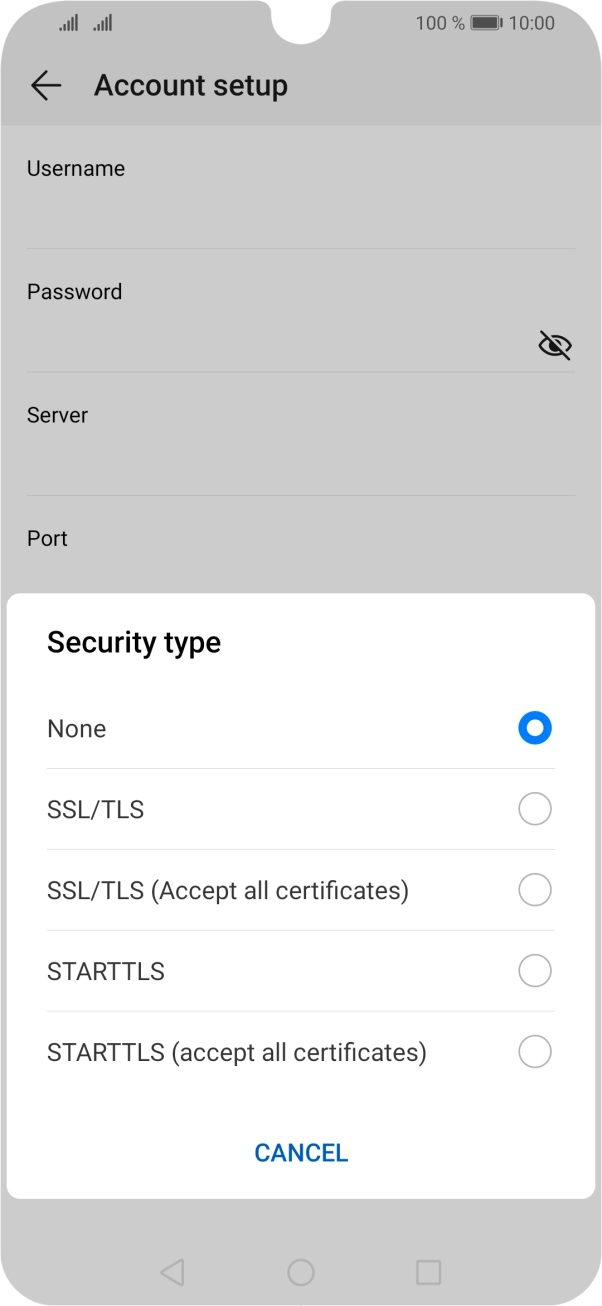The image size is (602, 1306).
Task: Choose the SSL/TLS radio button
Action: [x=535, y=809]
